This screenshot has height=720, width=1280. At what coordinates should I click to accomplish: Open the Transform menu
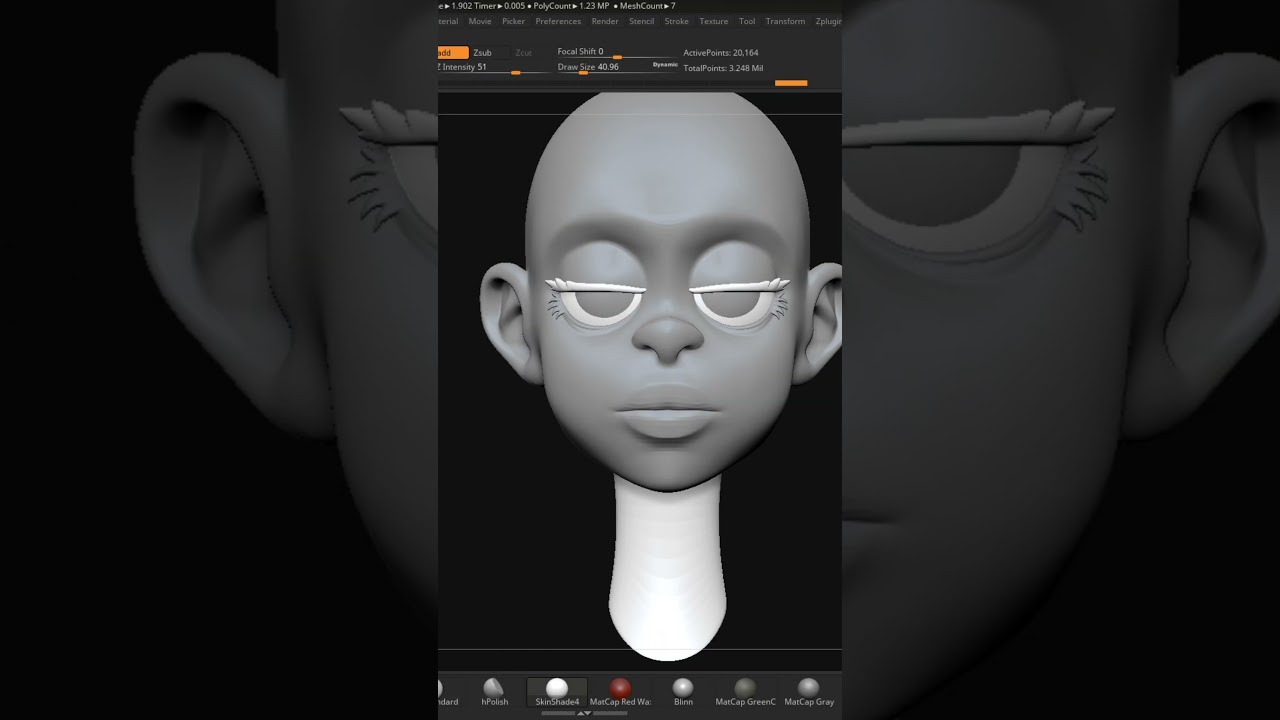tap(785, 21)
